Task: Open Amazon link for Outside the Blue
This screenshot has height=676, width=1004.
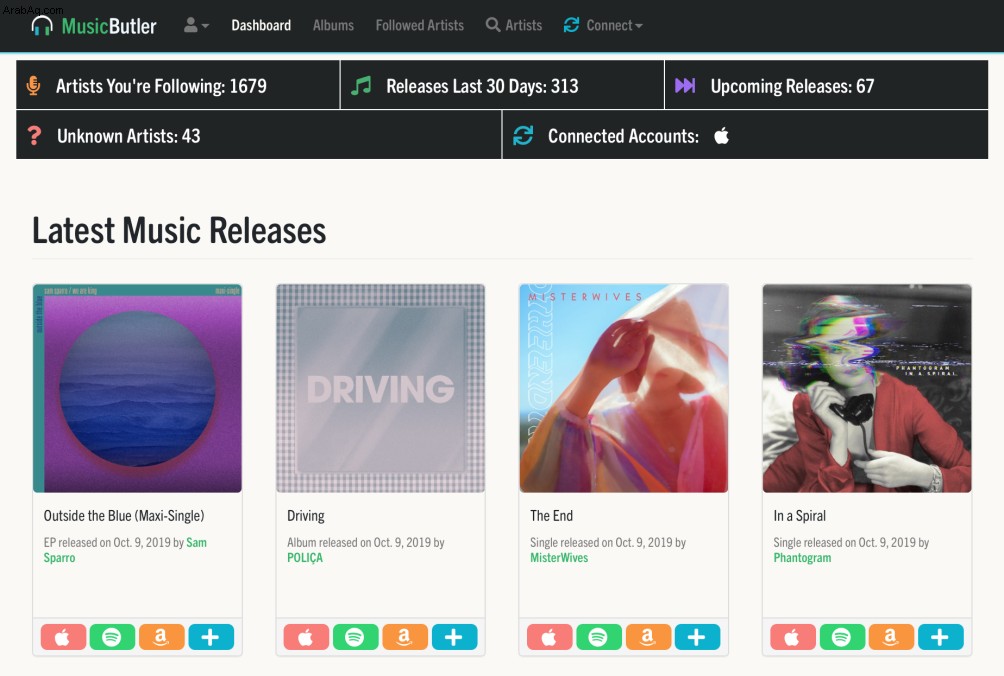Action: [x=162, y=637]
